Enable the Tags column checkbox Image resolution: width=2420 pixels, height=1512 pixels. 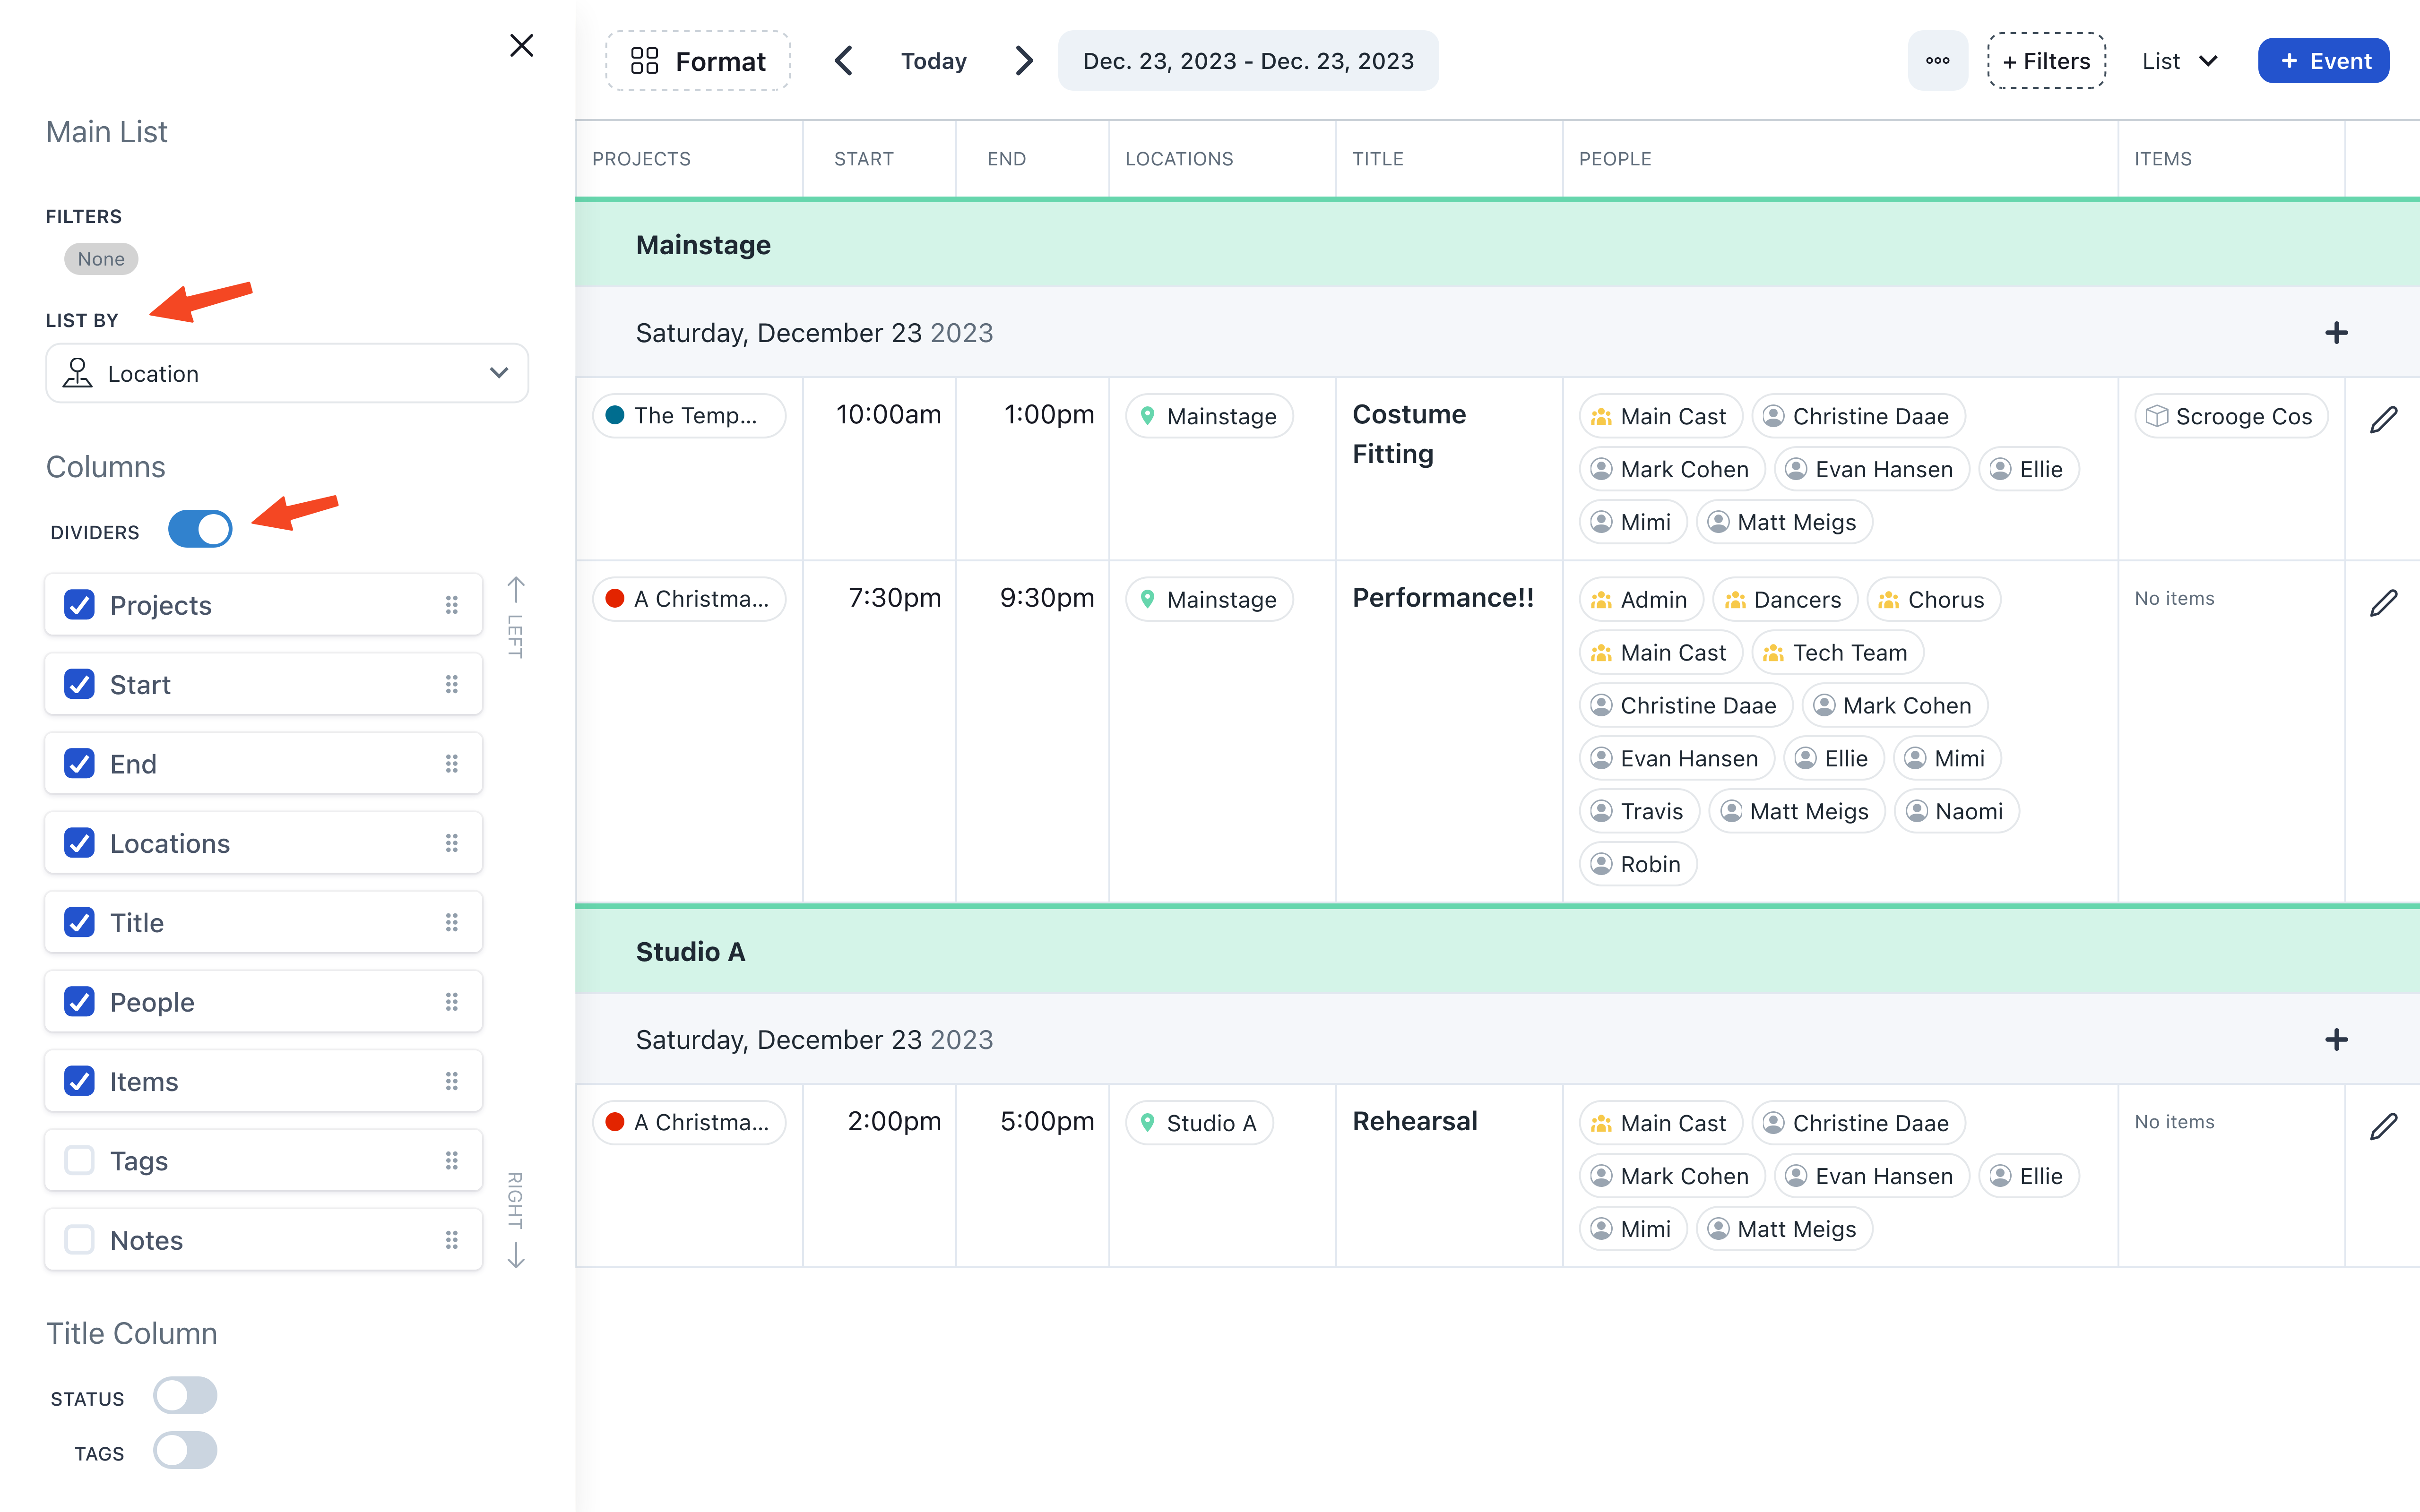click(x=80, y=1160)
